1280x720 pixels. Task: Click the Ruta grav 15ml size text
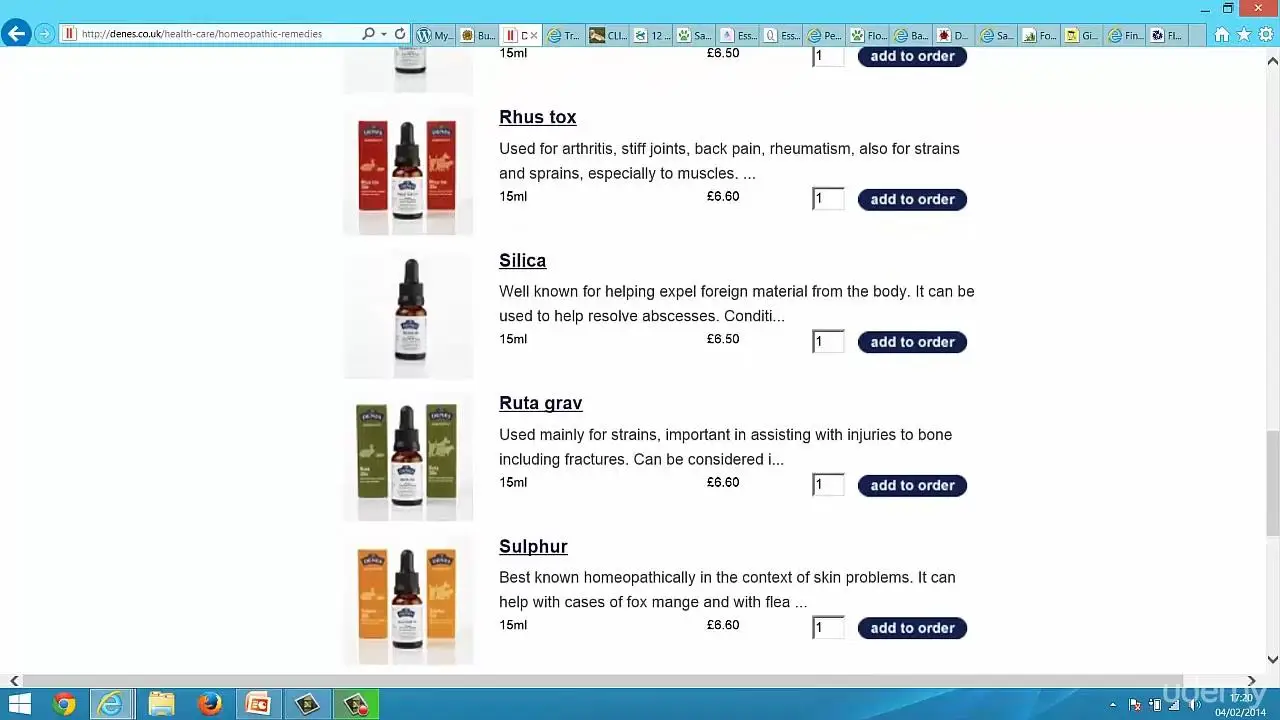(x=513, y=482)
